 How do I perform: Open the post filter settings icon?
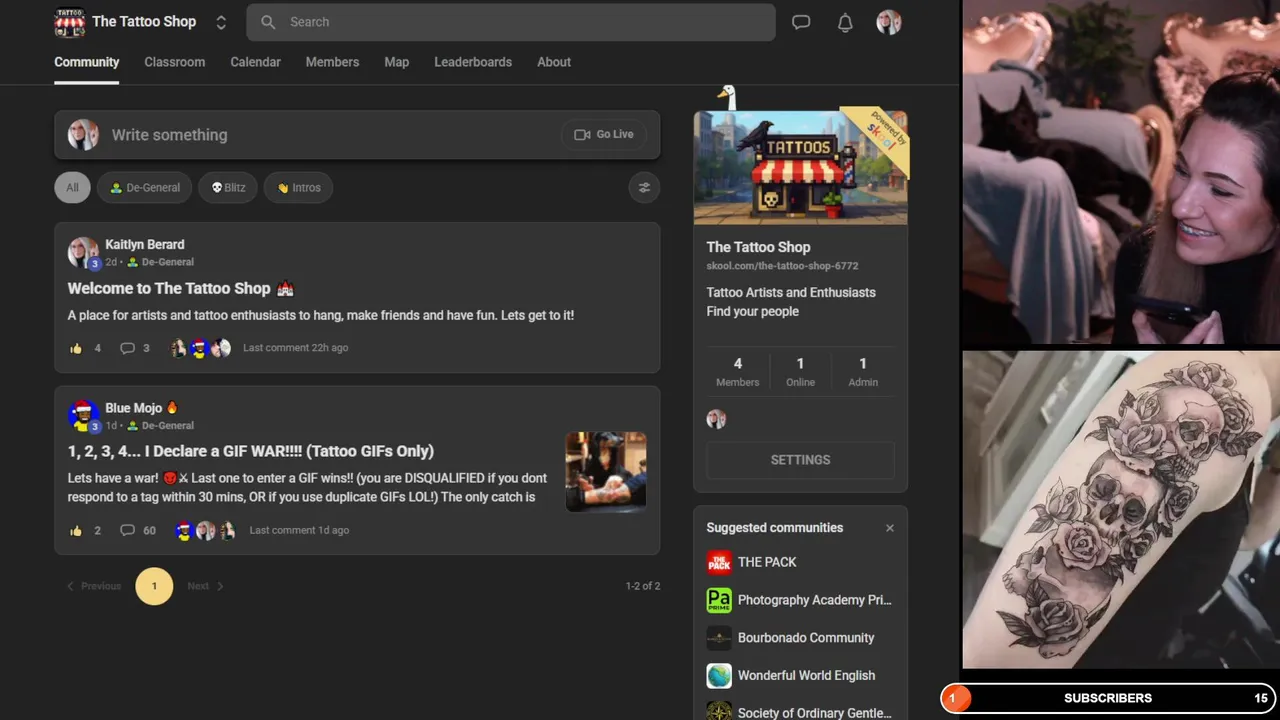point(644,187)
